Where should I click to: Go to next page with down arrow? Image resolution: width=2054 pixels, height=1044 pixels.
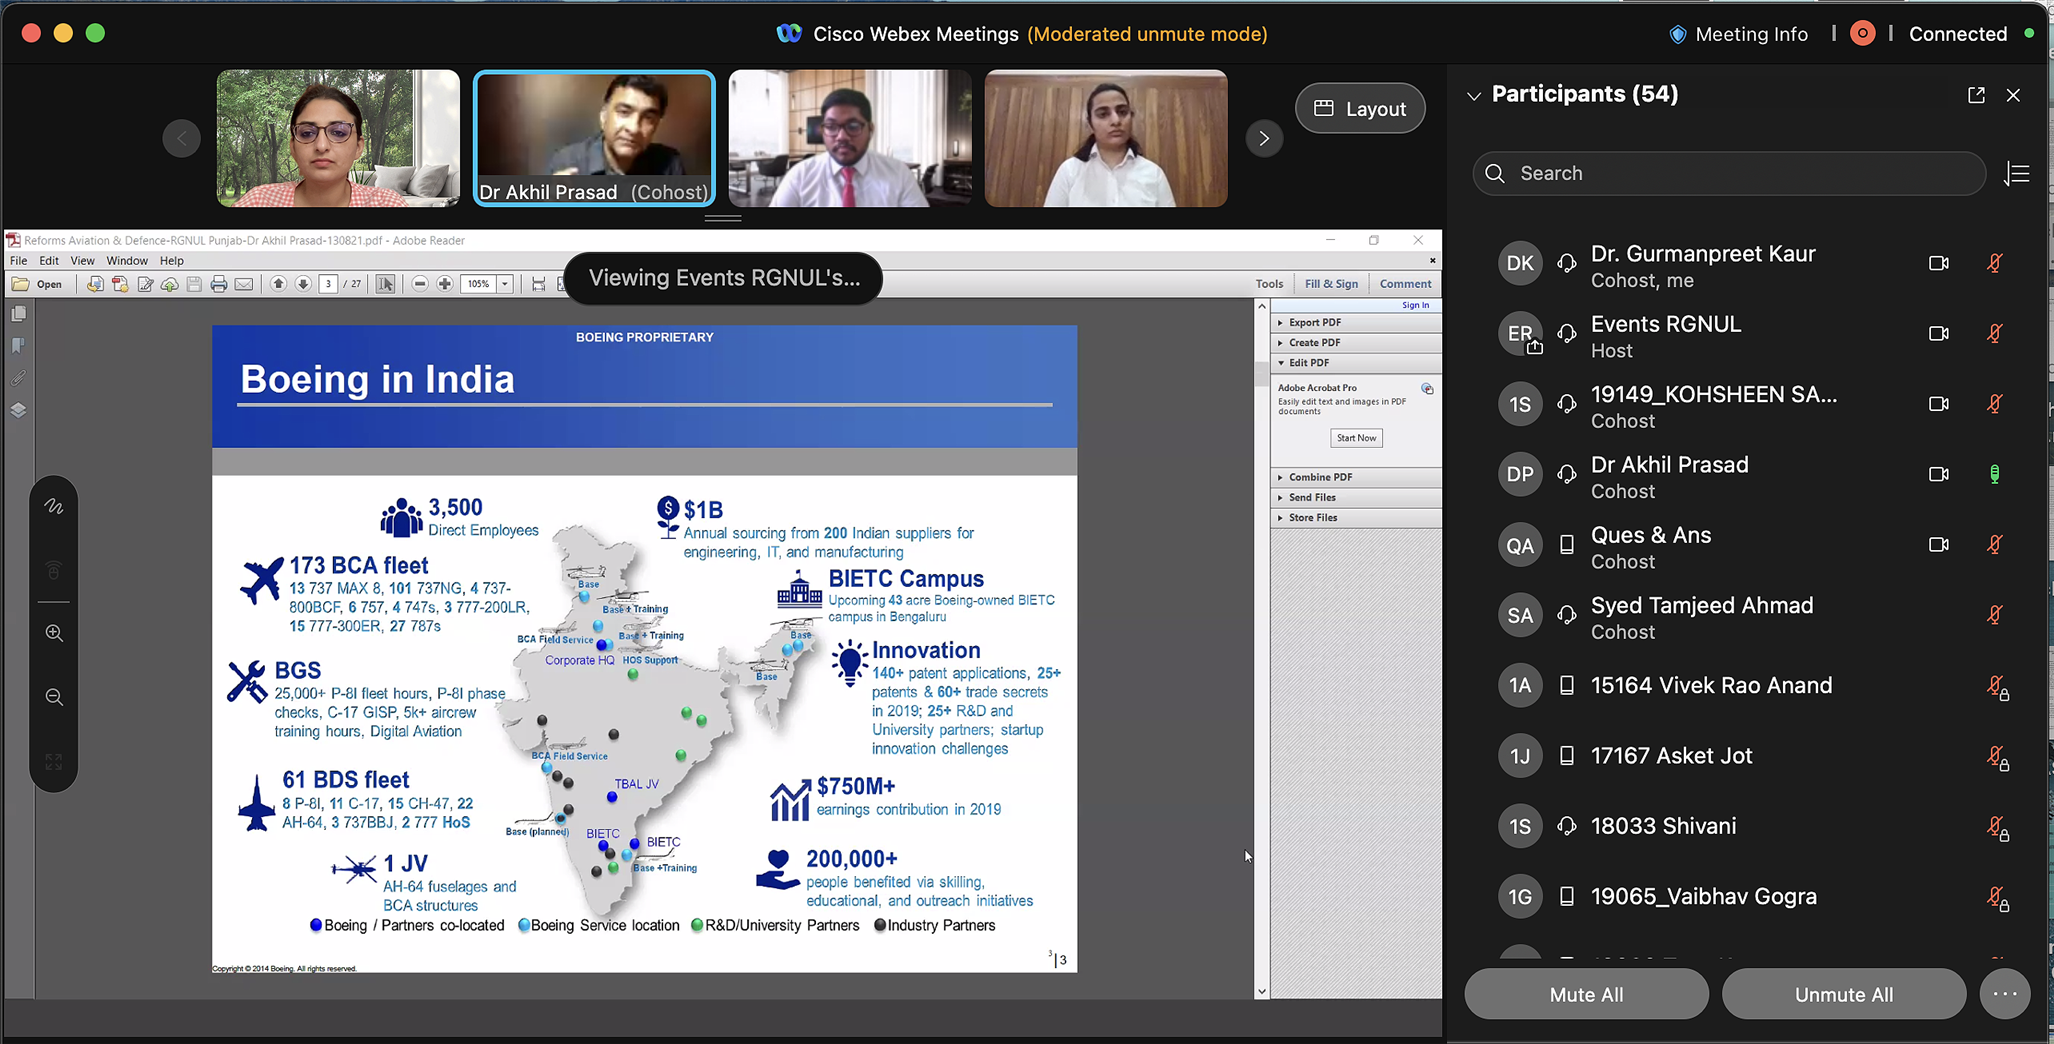click(303, 284)
